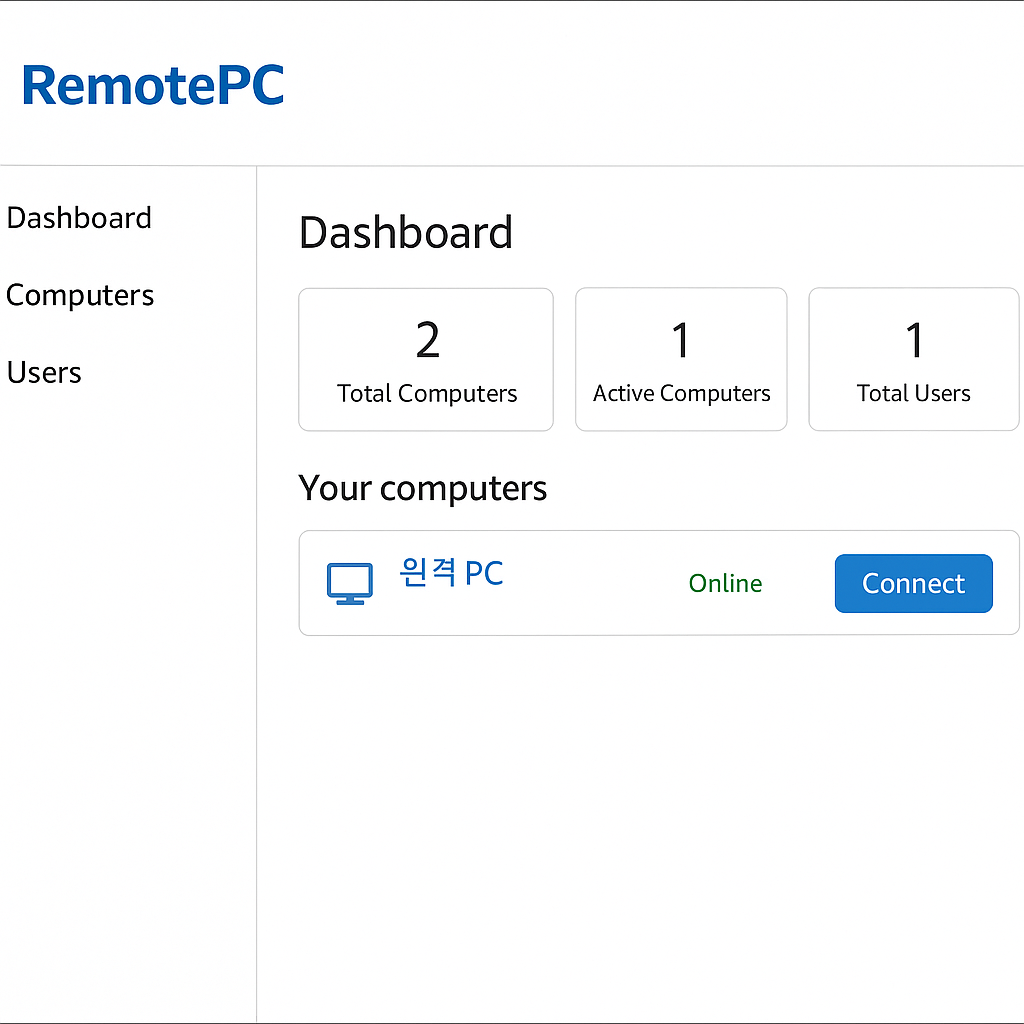The width and height of the screenshot is (1024, 1024).
Task: Open the Total Users card
Action: click(914, 359)
